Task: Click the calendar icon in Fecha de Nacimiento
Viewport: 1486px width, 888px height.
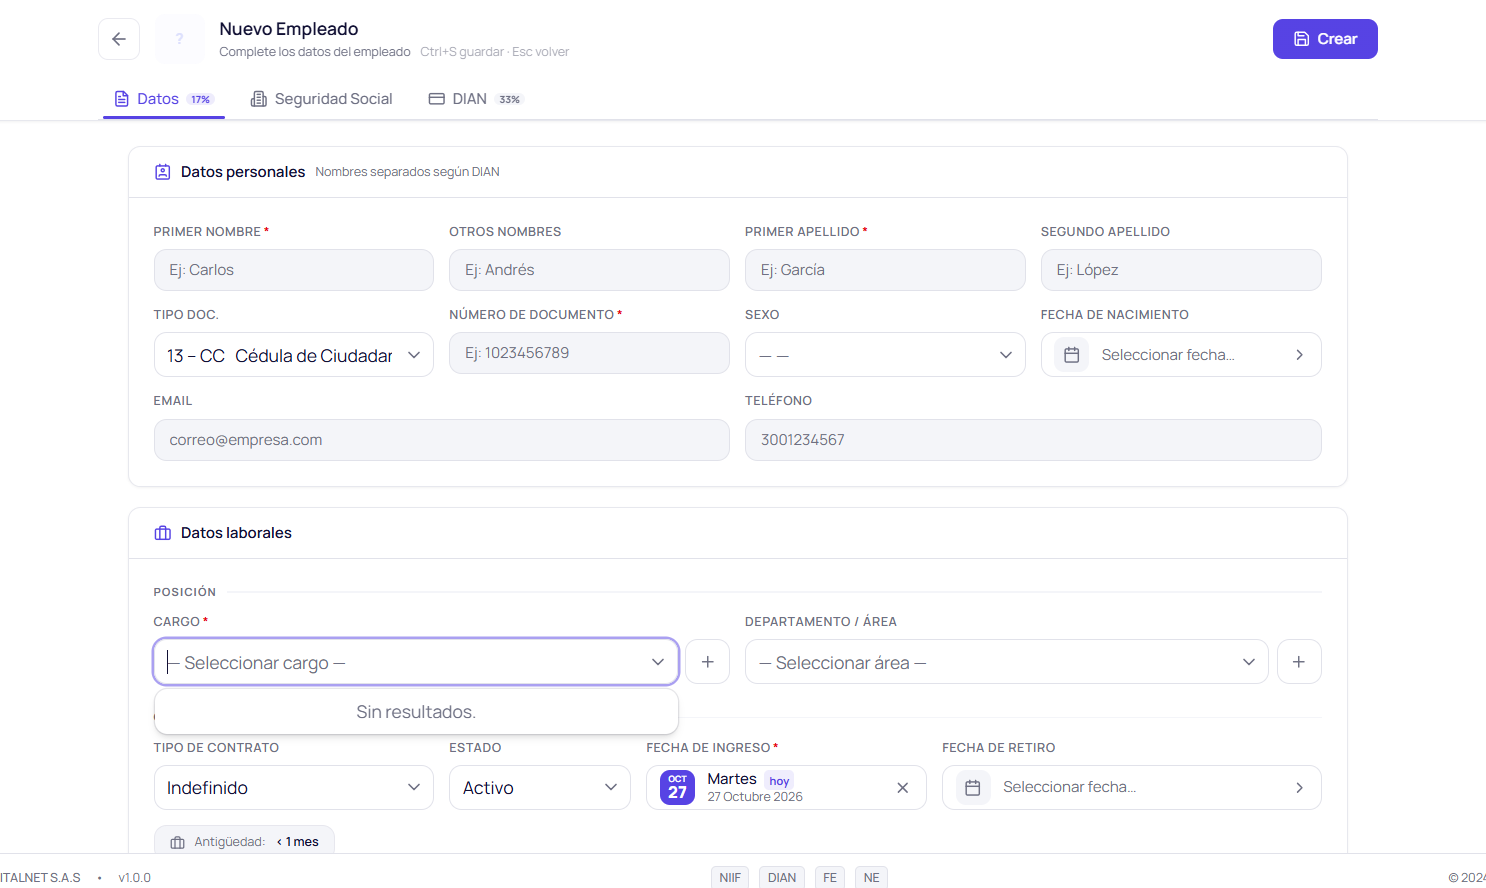Action: point(1071,355)
